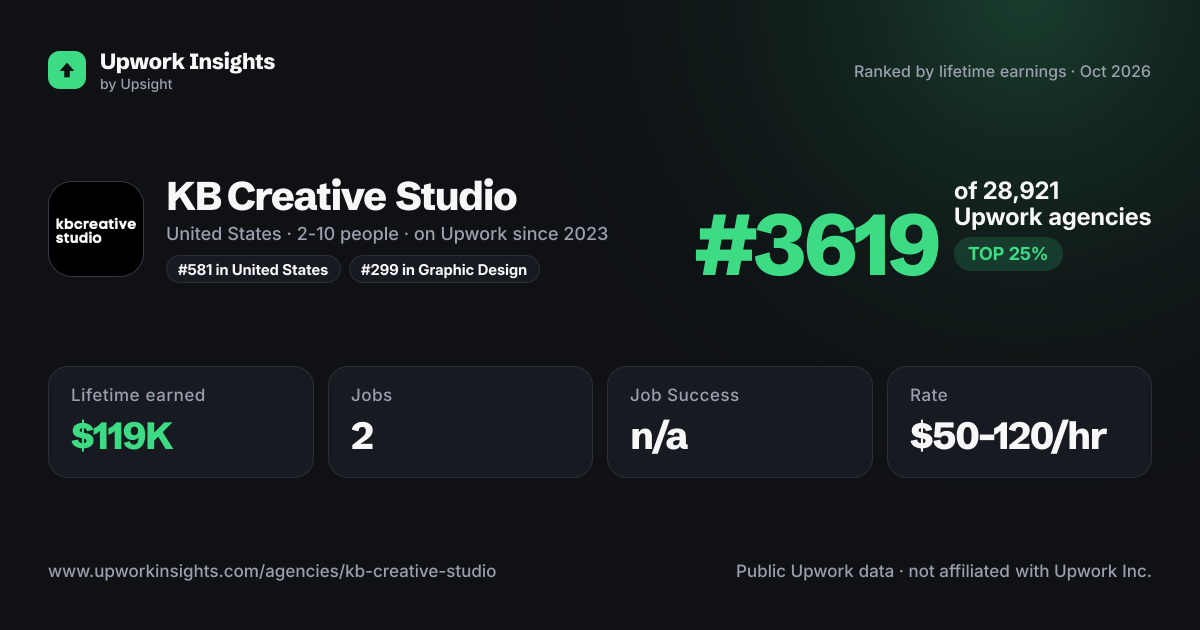The width and height of the screenshot is (1200, 630).
Task: Select the KB Creative Studio agency name
Action: (341, 196)
